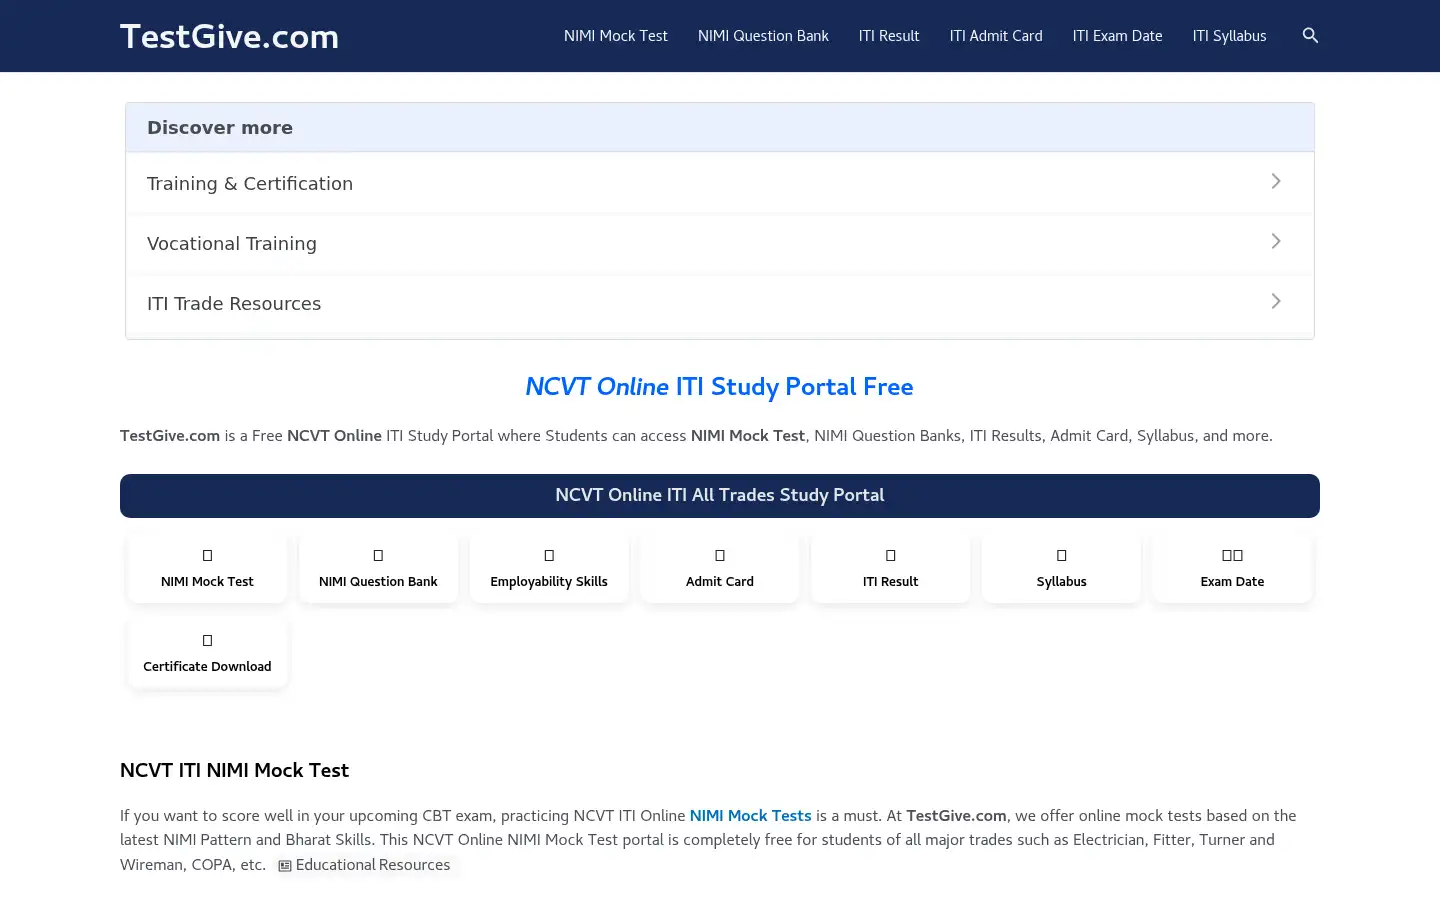
Task: Open NIMI Mock Test menu item
Action: click(616, 36)
